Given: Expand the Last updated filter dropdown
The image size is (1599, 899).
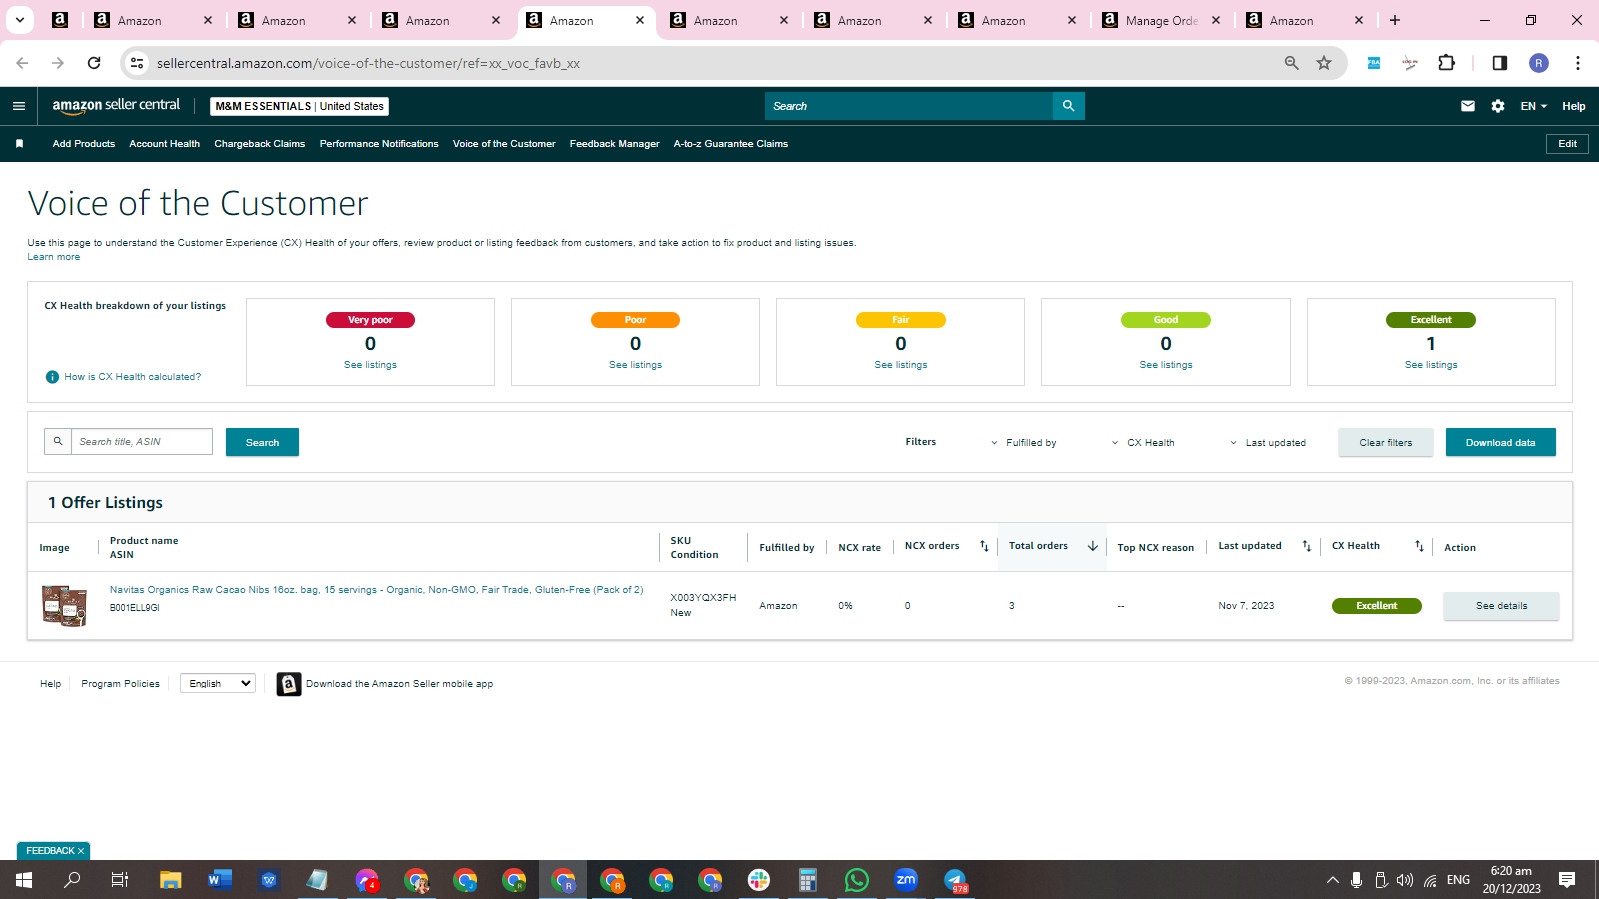Looking at the screenshot, I should (x=1268, y=443).
